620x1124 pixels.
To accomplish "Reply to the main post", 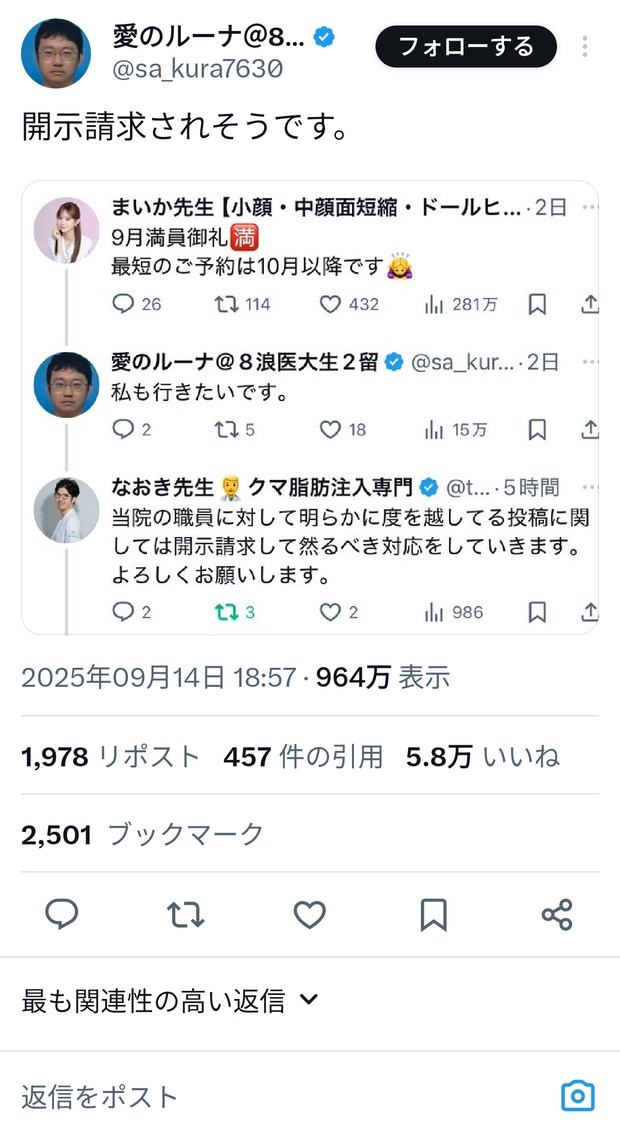I will coord(62,914).
